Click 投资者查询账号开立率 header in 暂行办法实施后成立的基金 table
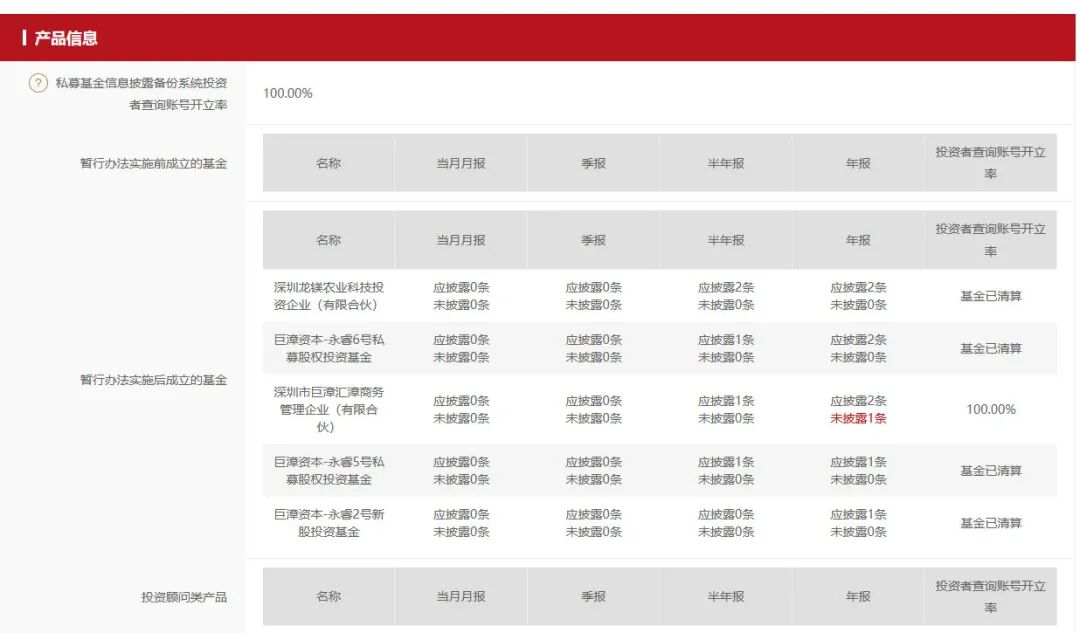The width and height of the screenshot is (1080, 633). point(990,240)
